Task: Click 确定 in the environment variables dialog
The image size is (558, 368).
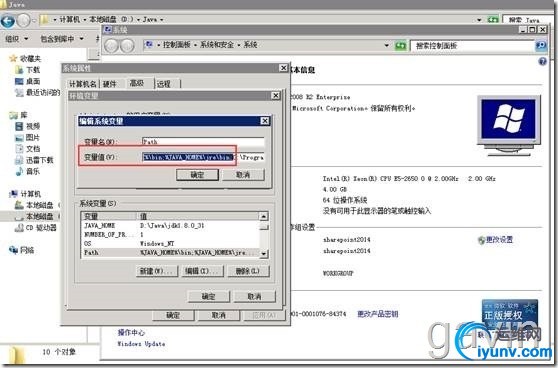Action: [209, 296]
